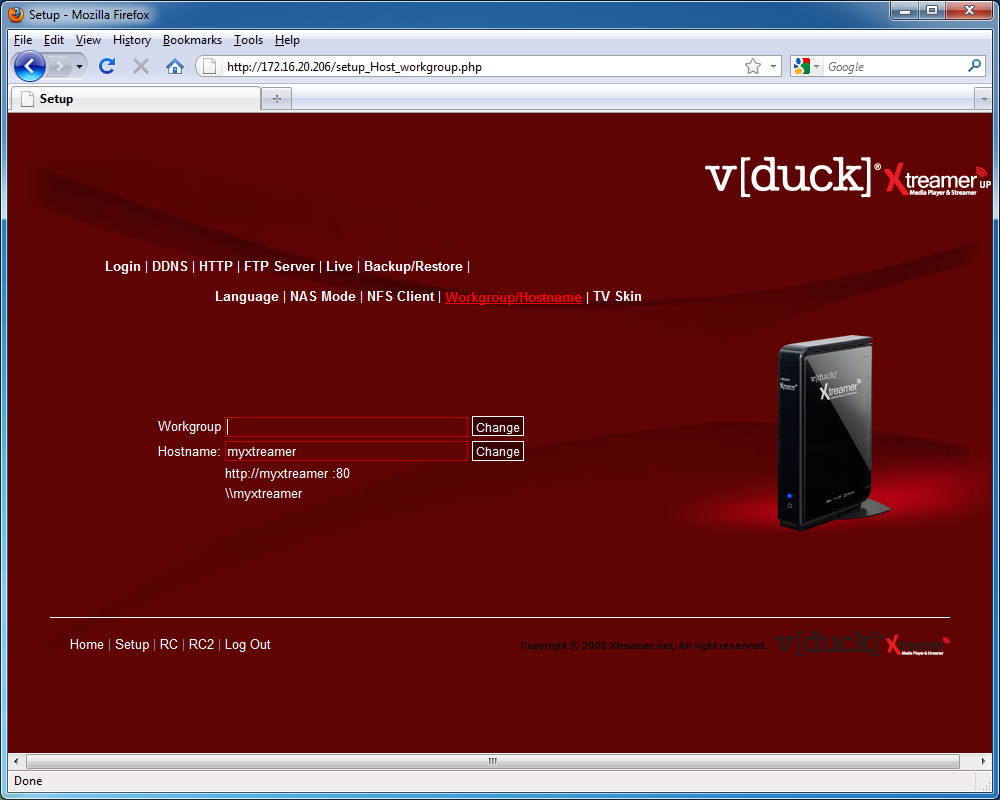The width and height of the screenshot is (1000, 800).
Task: Click the scroll left arrow
Action: point(16,761)
